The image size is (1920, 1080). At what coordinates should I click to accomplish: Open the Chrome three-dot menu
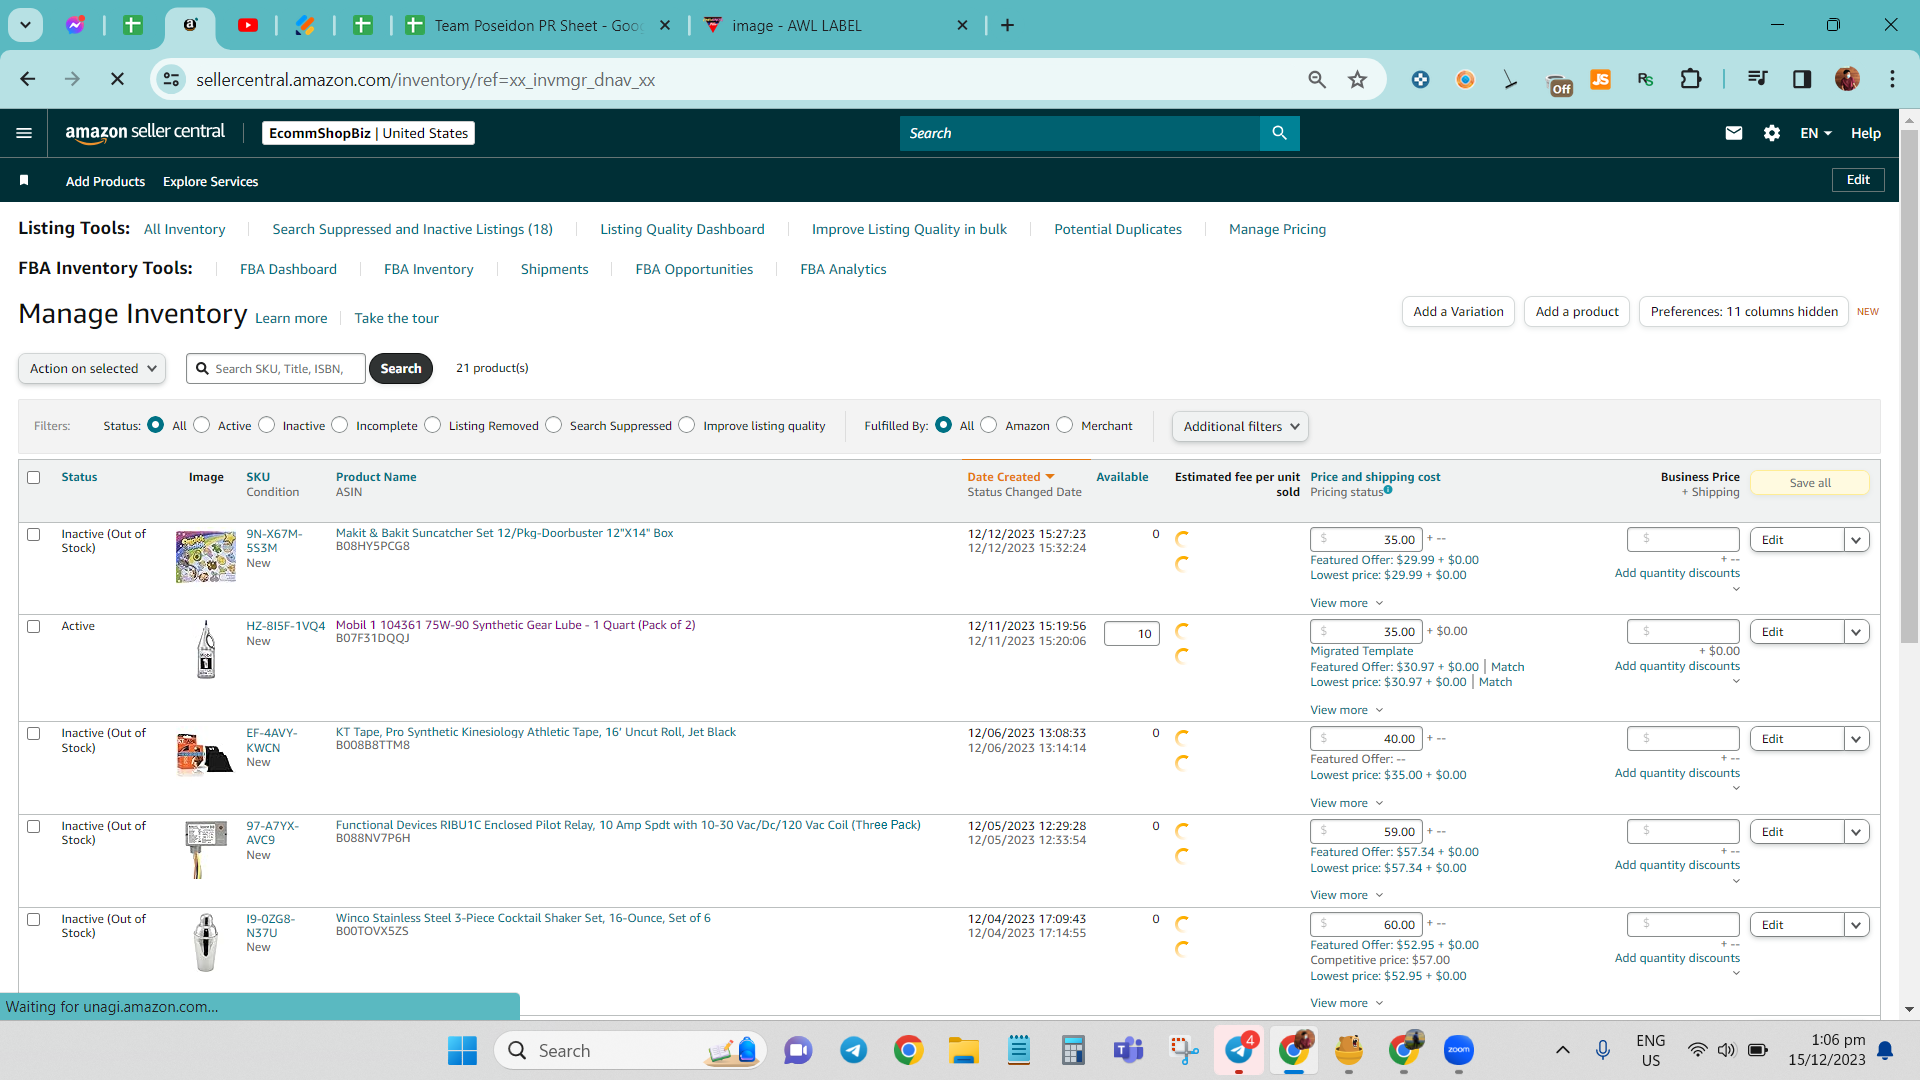pyautogui.click(x=1892, y=79)
